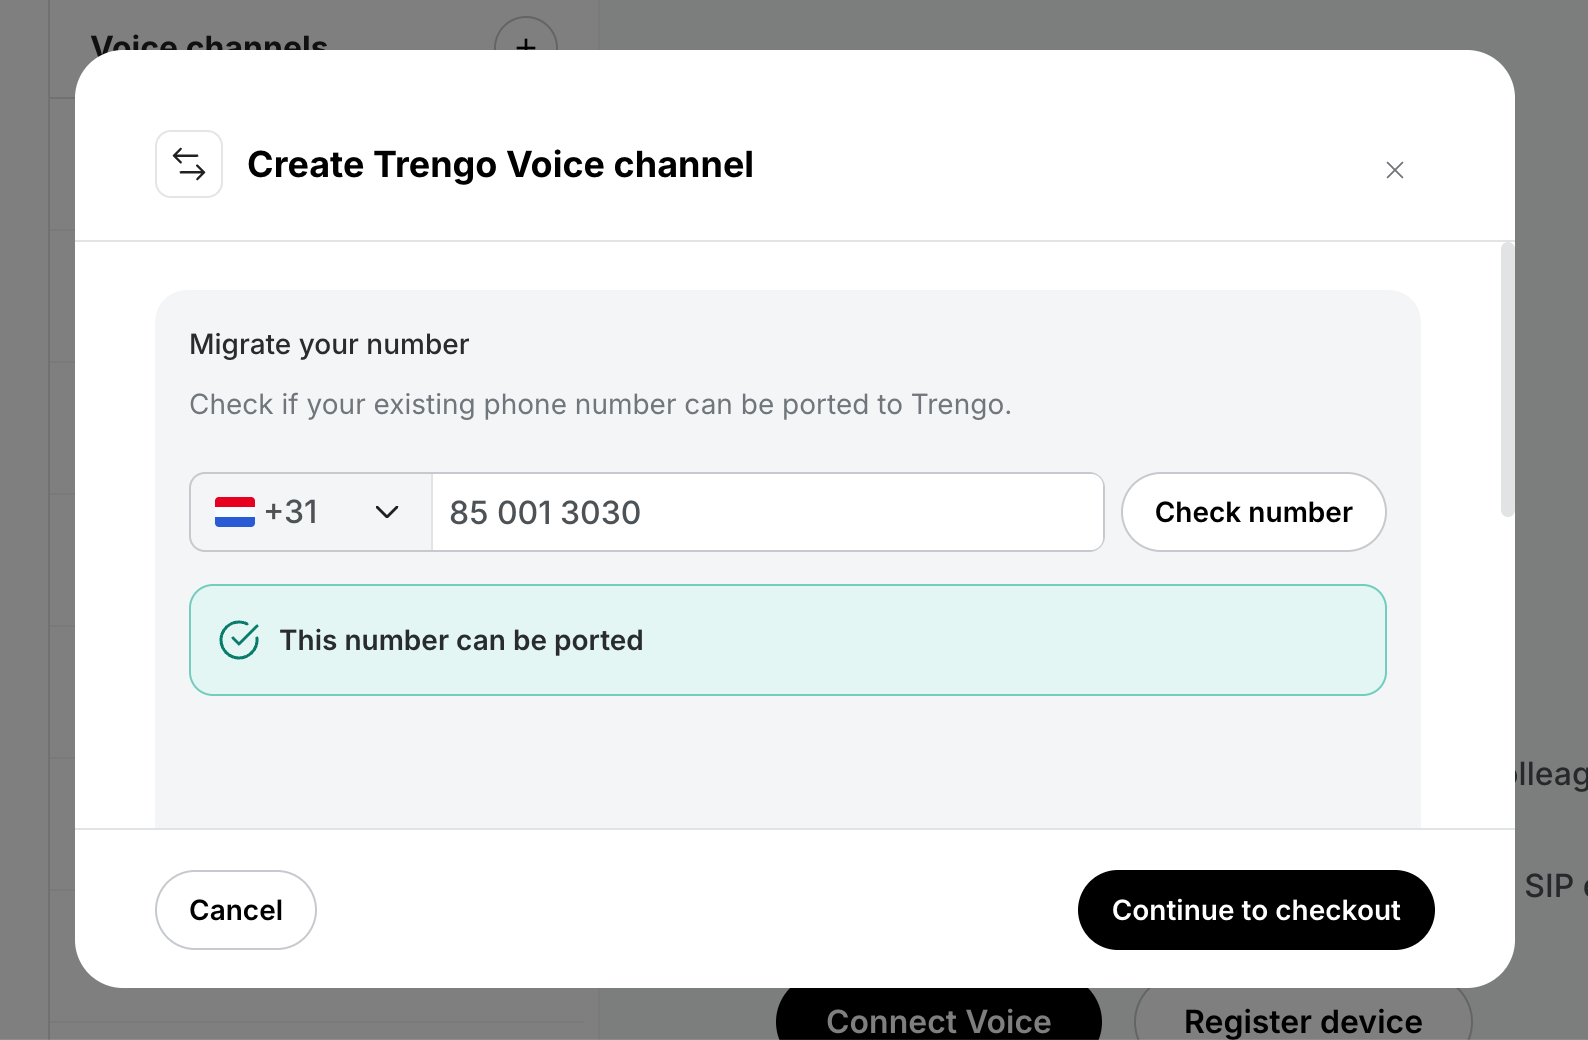Click the dimmed Connect Voice button
This screenshot has width=1588, height=1040.
point(939,1014)
